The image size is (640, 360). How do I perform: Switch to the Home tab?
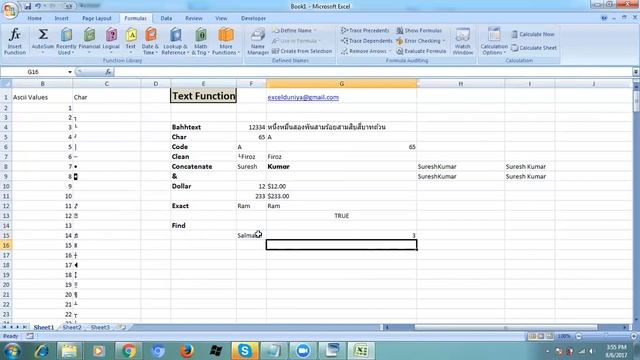coord(34,18)
